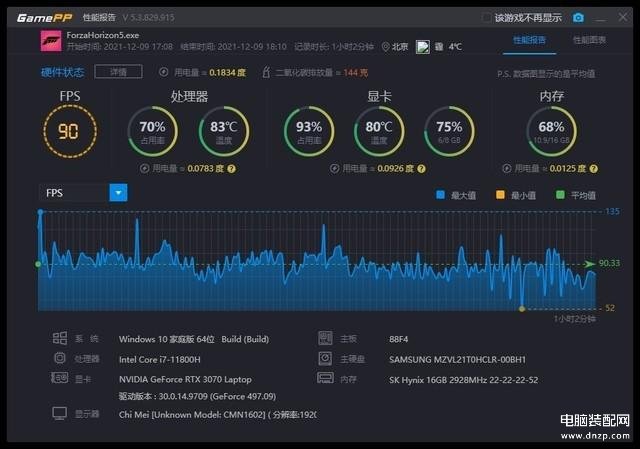Click the SAMSUNG MZVL21T0HCLR-00BH1 text

coord(458,359)
